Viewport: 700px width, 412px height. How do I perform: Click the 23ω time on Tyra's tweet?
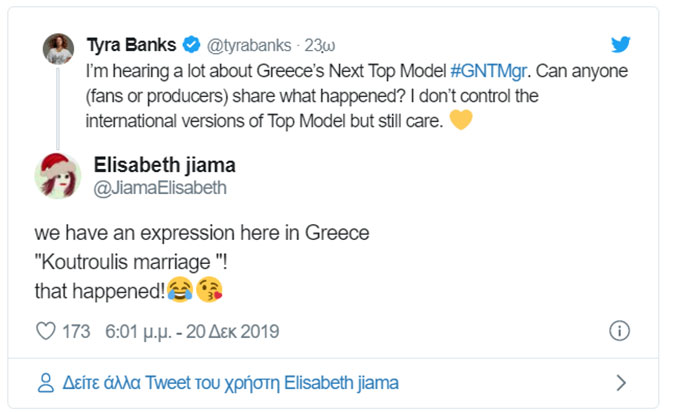(318, 45)
